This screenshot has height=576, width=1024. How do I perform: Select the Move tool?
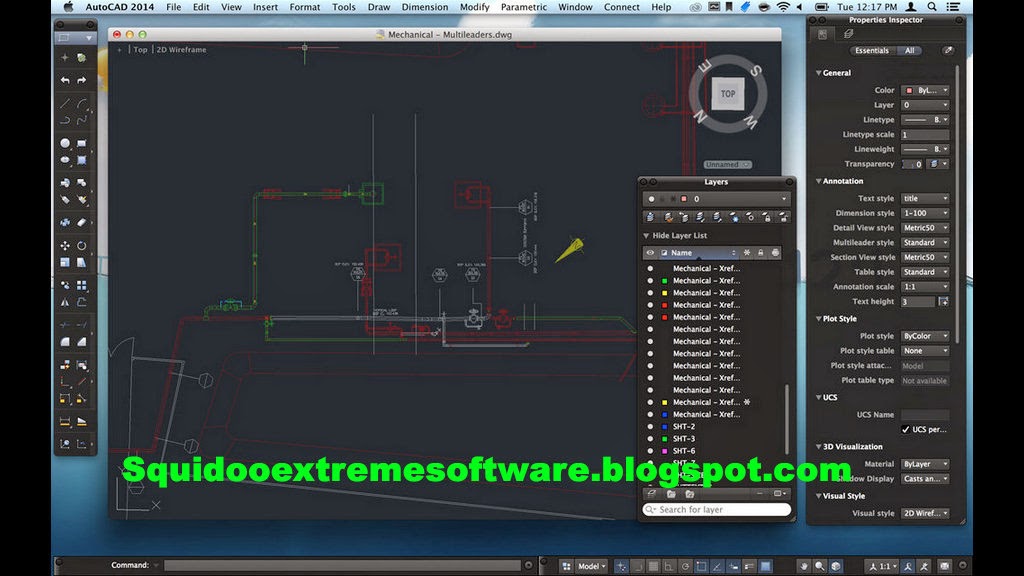[x=65, y=246]
